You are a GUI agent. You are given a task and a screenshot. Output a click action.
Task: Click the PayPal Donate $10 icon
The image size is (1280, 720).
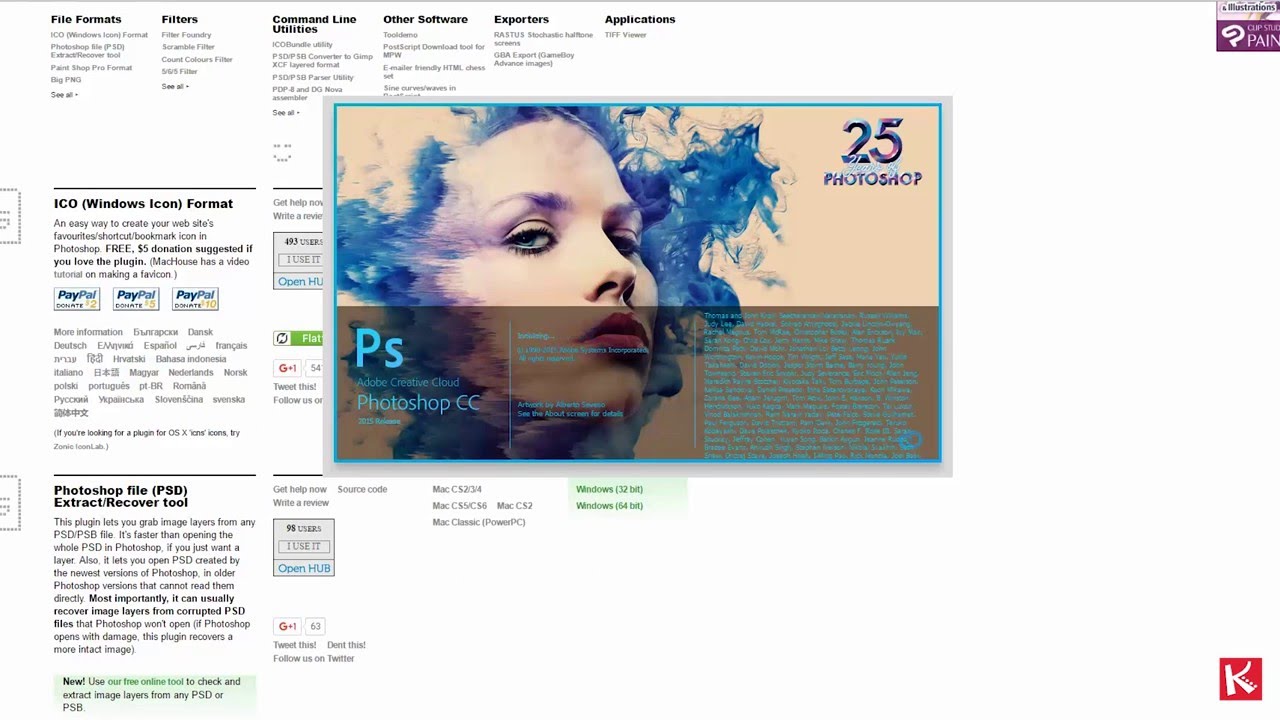[x=194, y=298]
